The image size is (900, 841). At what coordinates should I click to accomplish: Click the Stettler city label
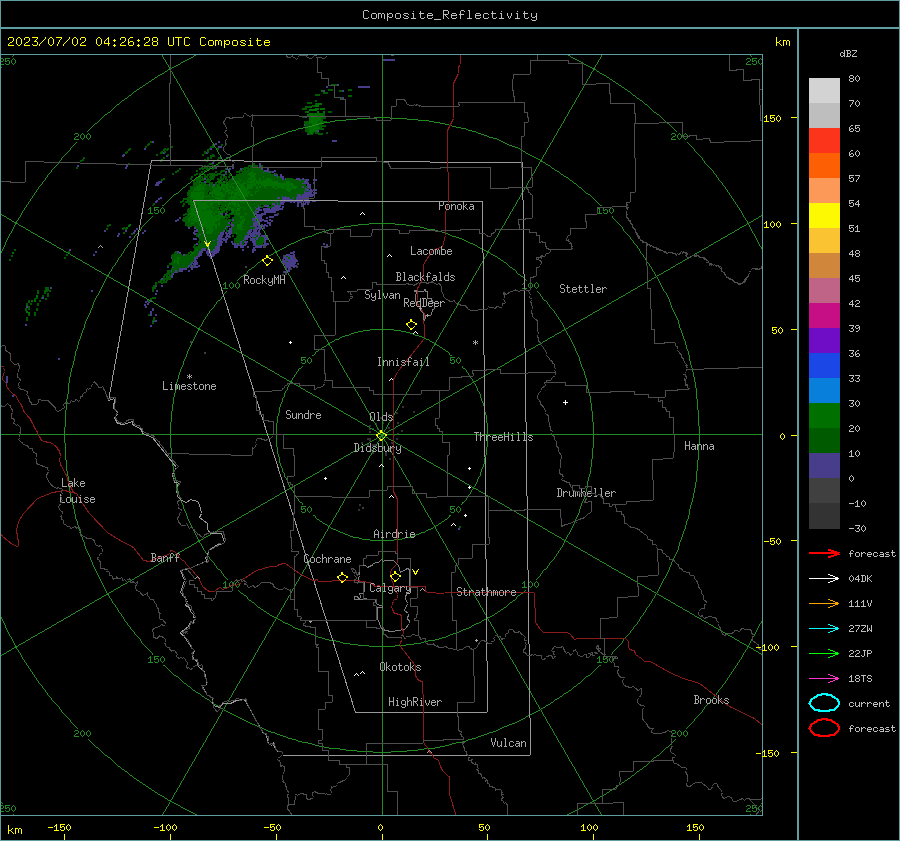pos(583,289)
